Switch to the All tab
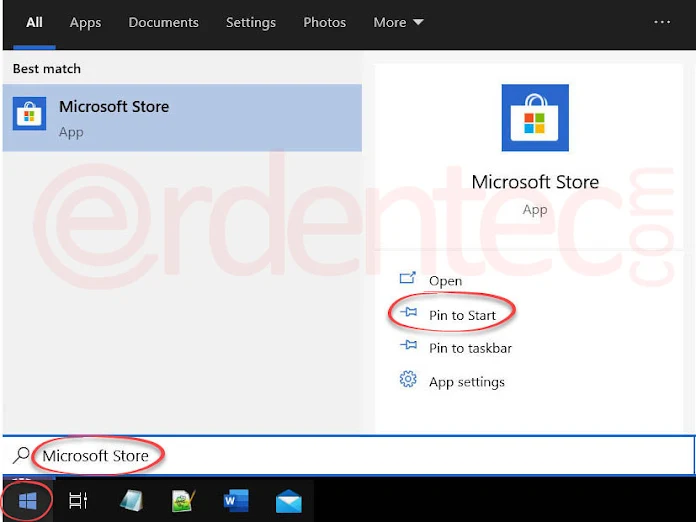The image size is (696, 522). point(34,22)
